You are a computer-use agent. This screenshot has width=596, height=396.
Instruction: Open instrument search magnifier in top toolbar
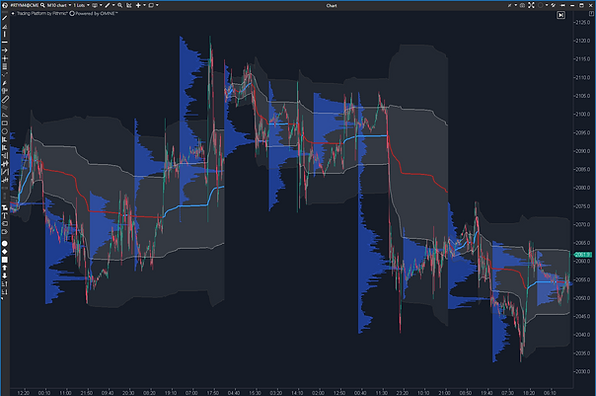point(43,5)
